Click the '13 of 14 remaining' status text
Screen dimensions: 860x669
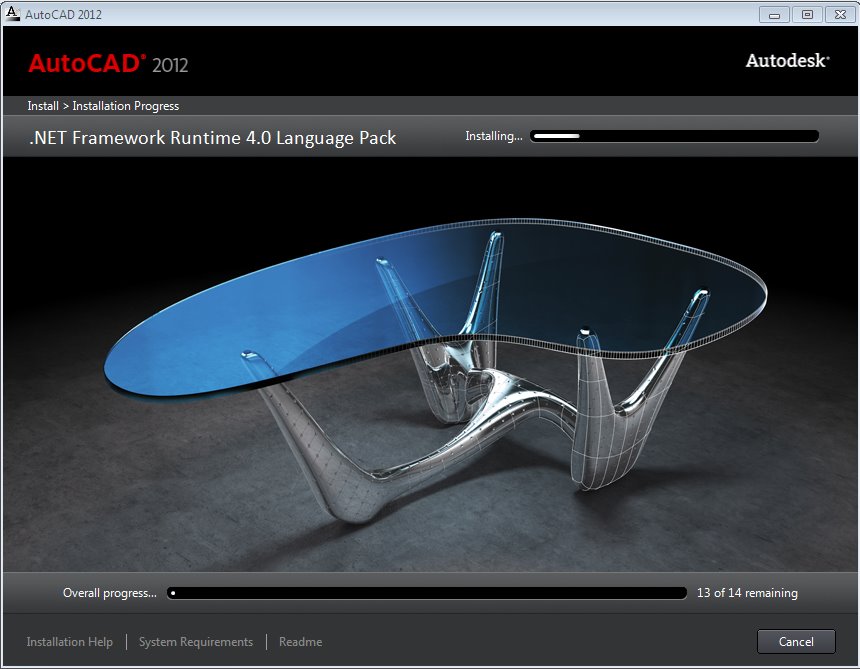[x=747, y=593]
